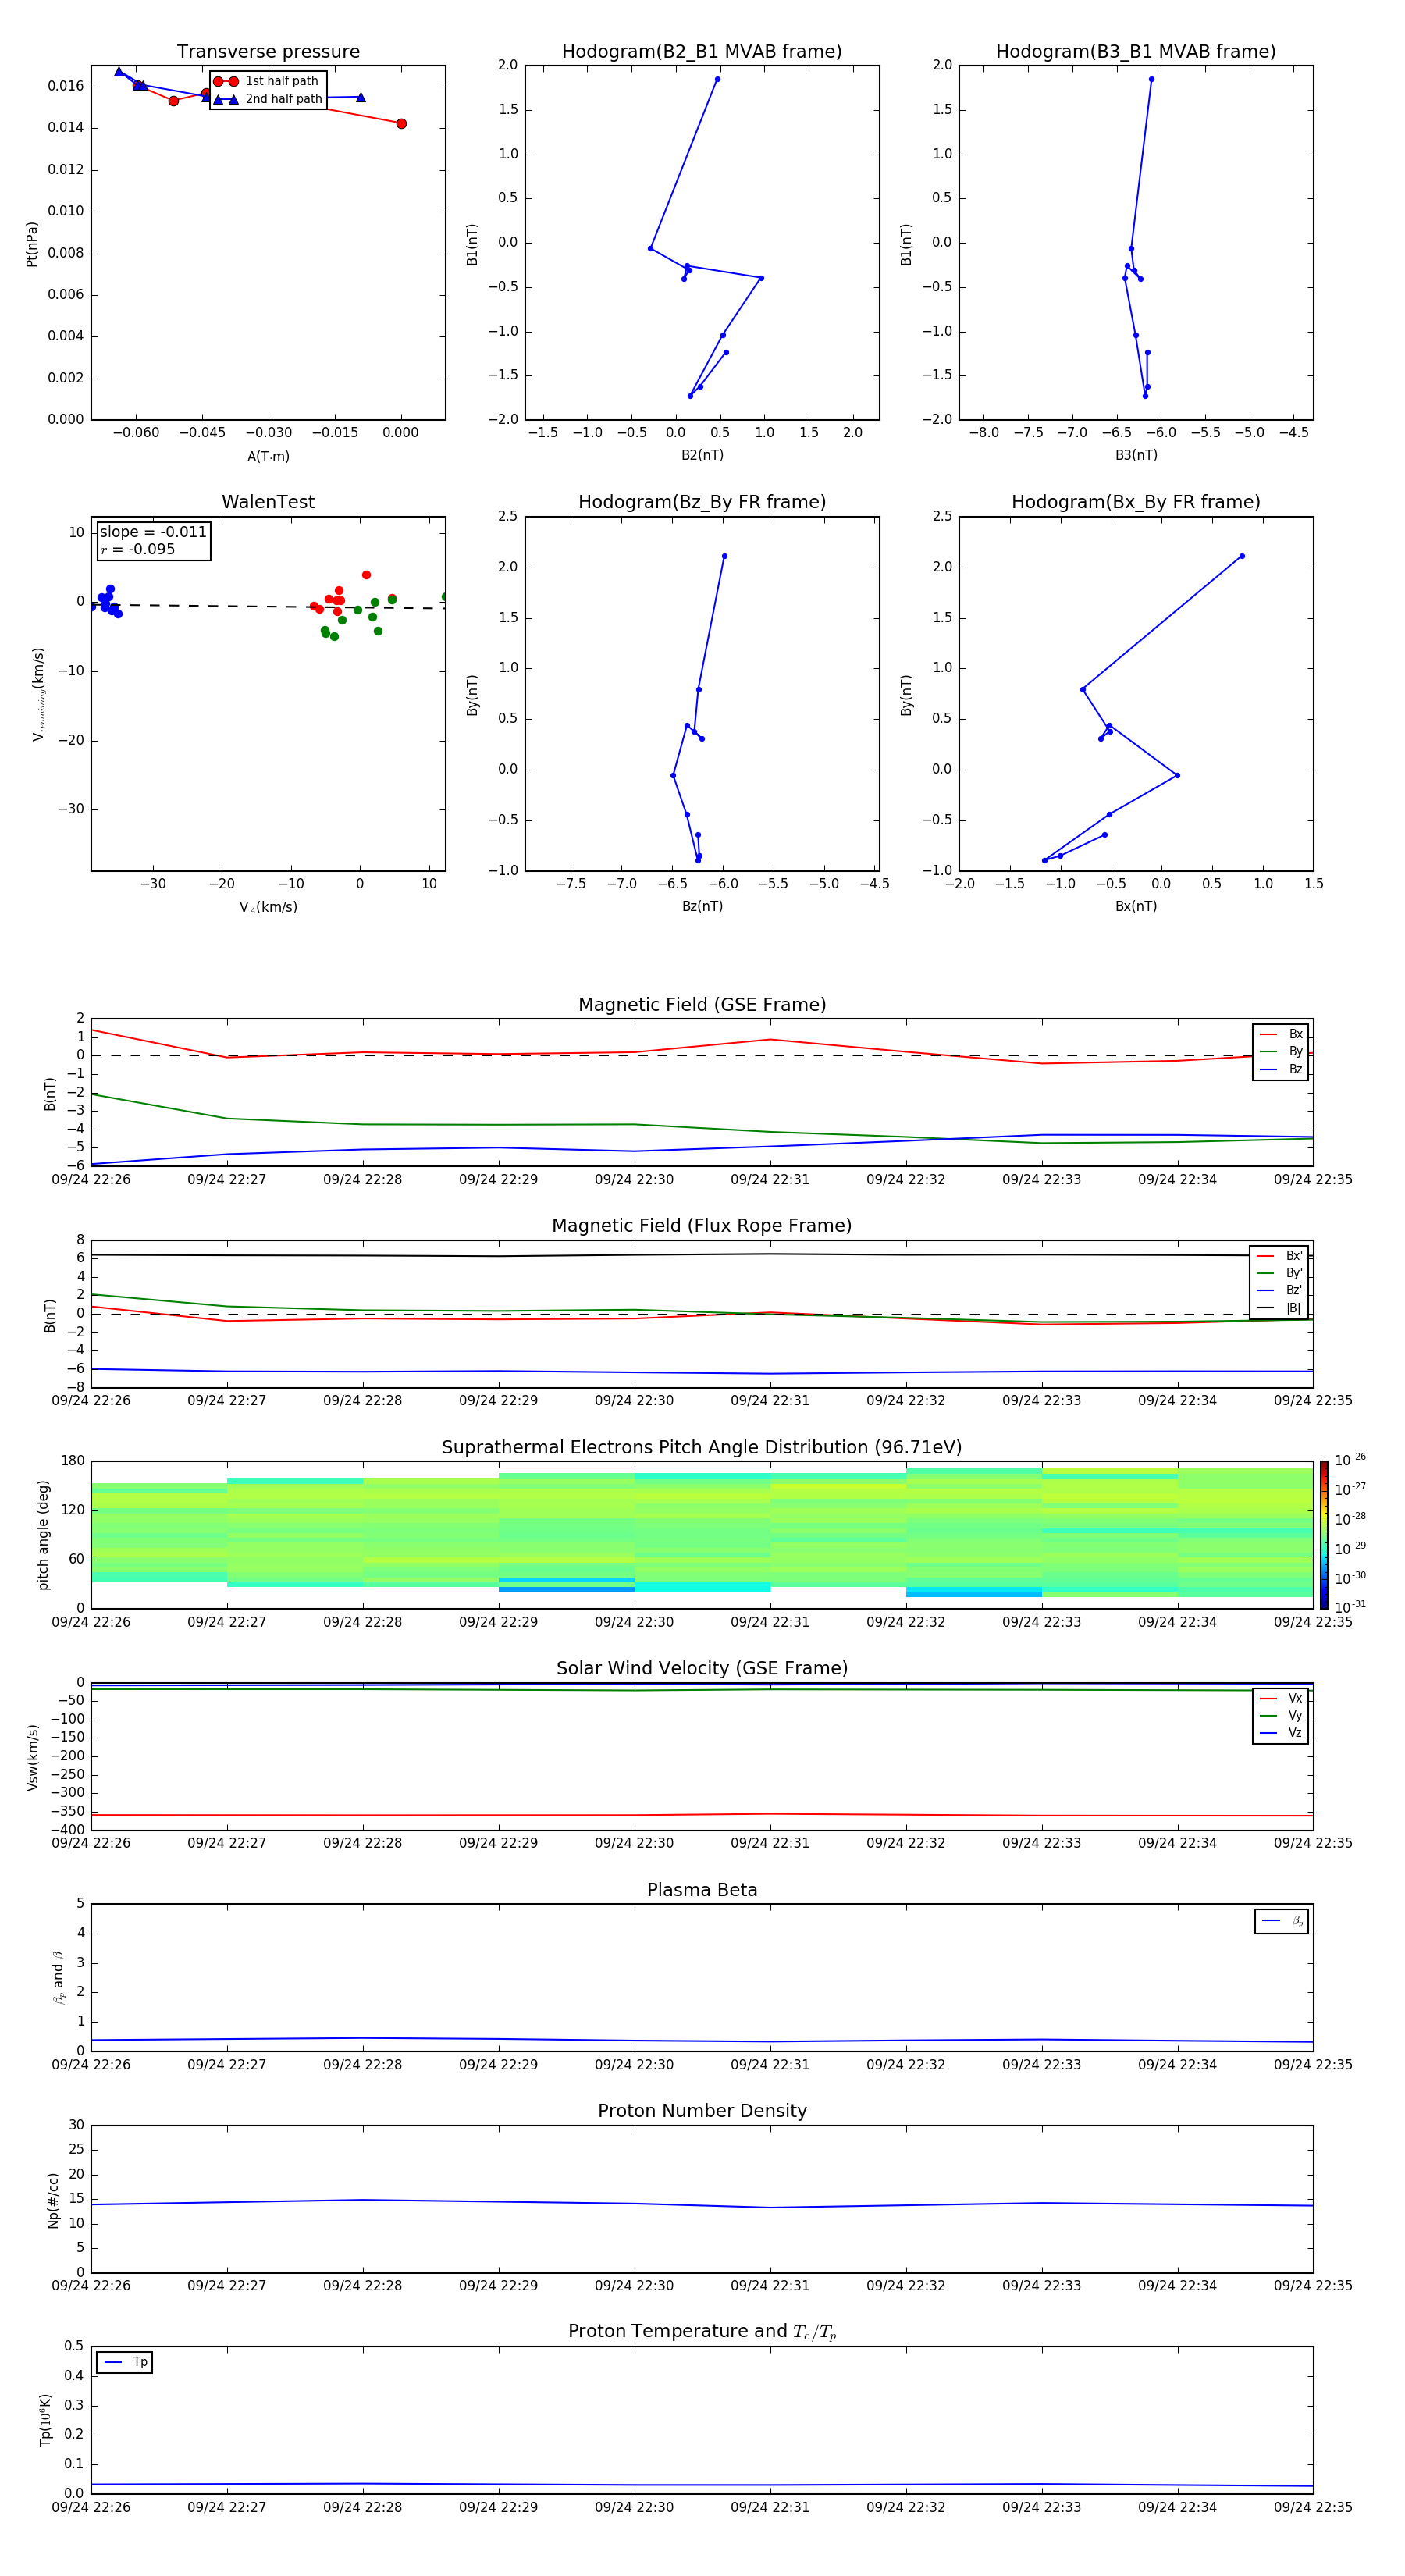Select the "V_A(km/s)" axis label

click(268, 907)
